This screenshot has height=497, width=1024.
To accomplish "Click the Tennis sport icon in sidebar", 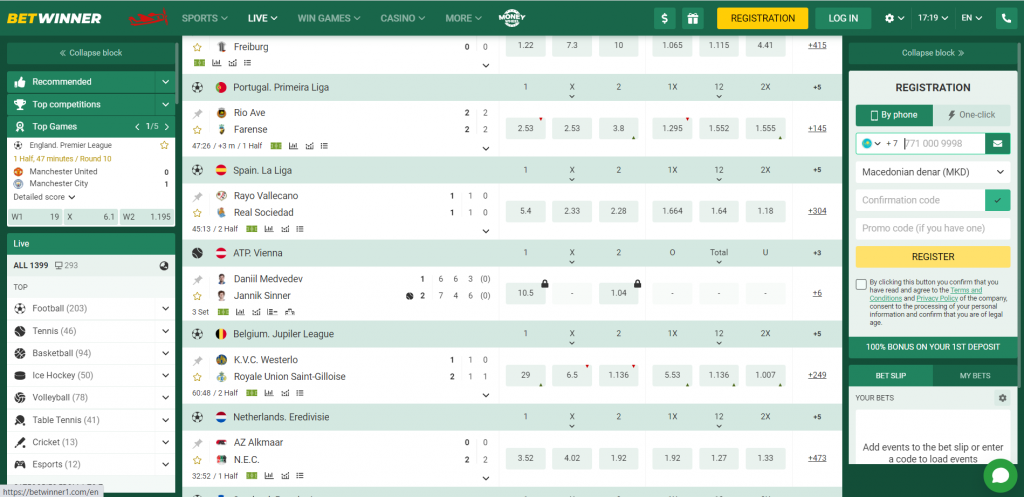I will pos(20,331).
